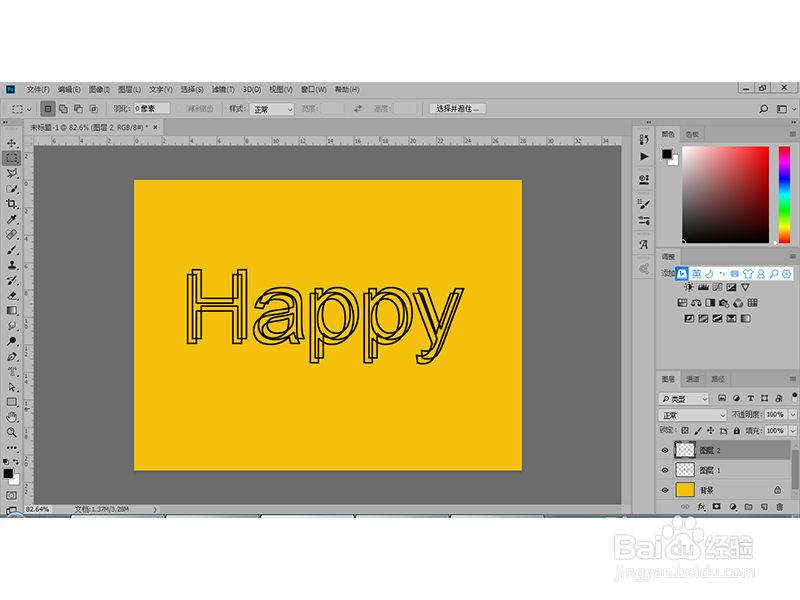Select the Brush tool in toolbar
This screenshot has width=800, height=600.
click(x=11, y=250)
